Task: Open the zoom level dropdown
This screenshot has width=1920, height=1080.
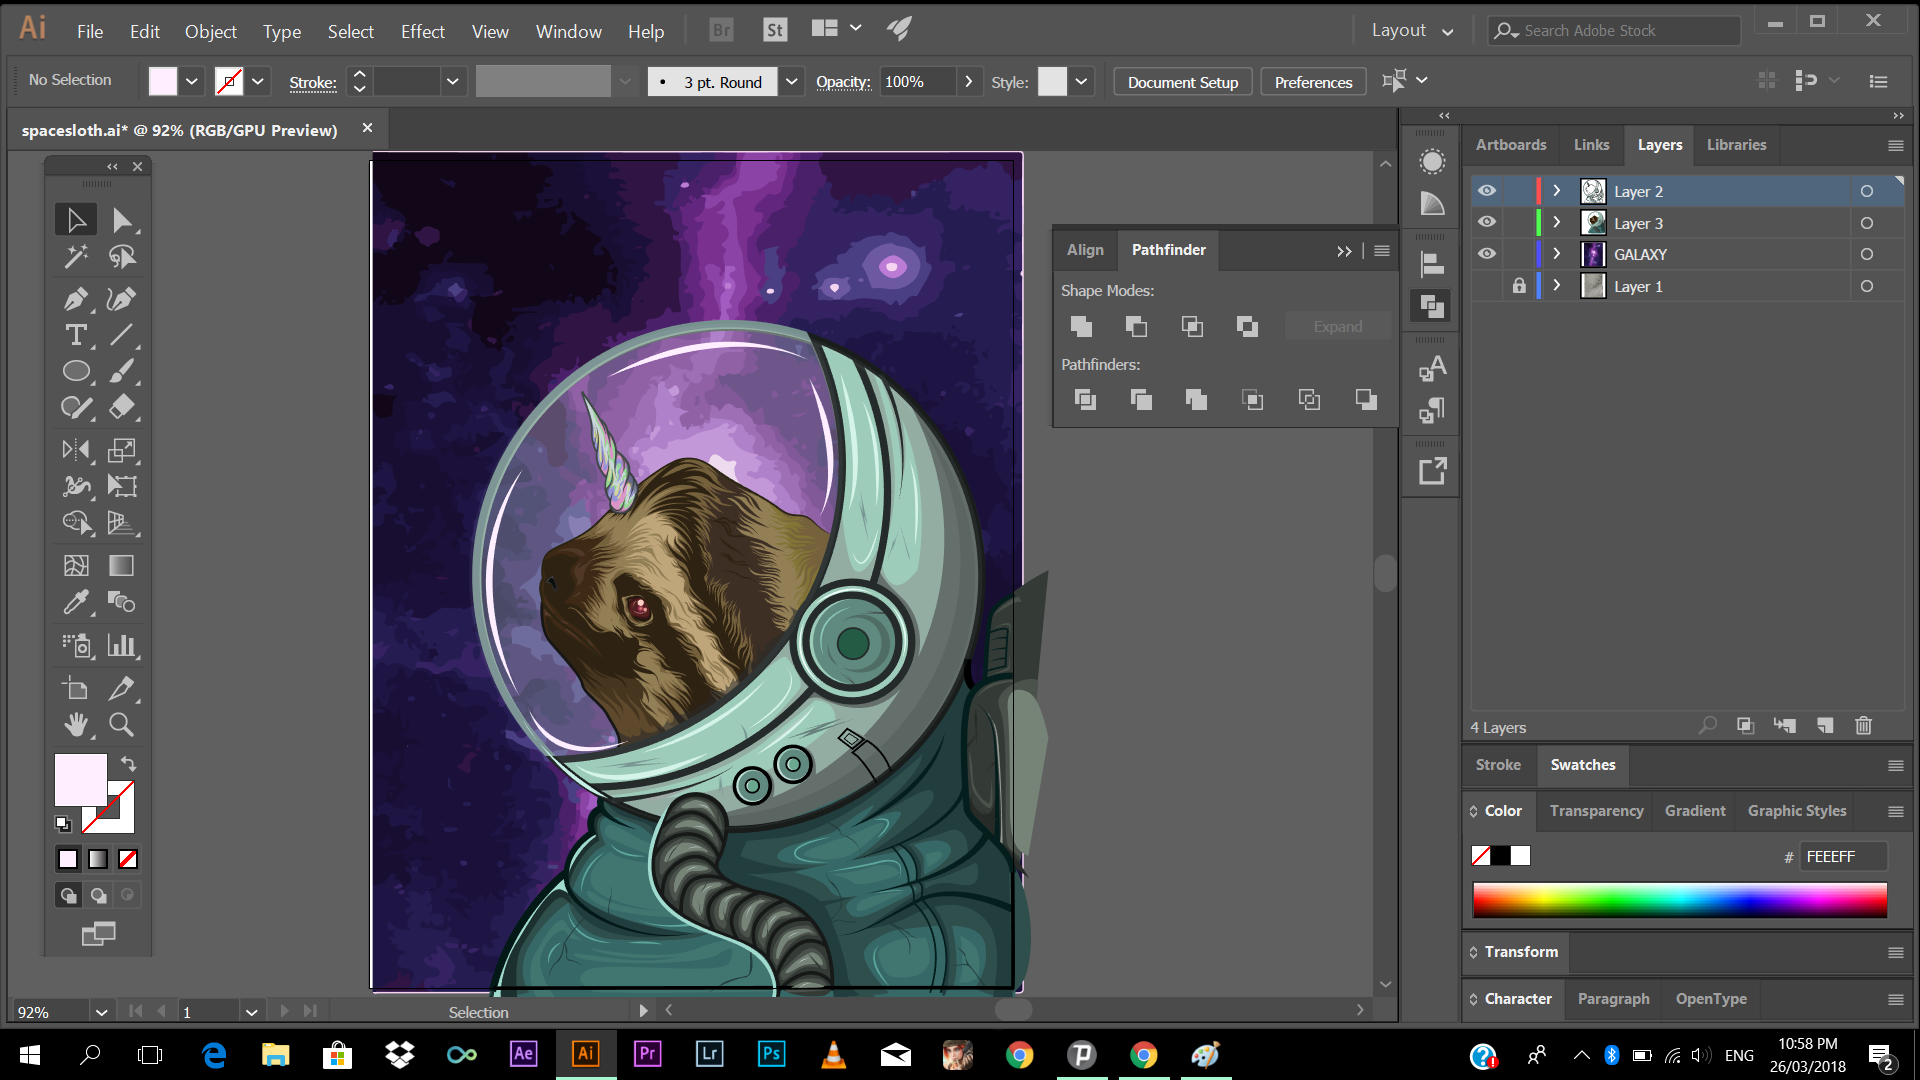Action: pos(101,1012)
